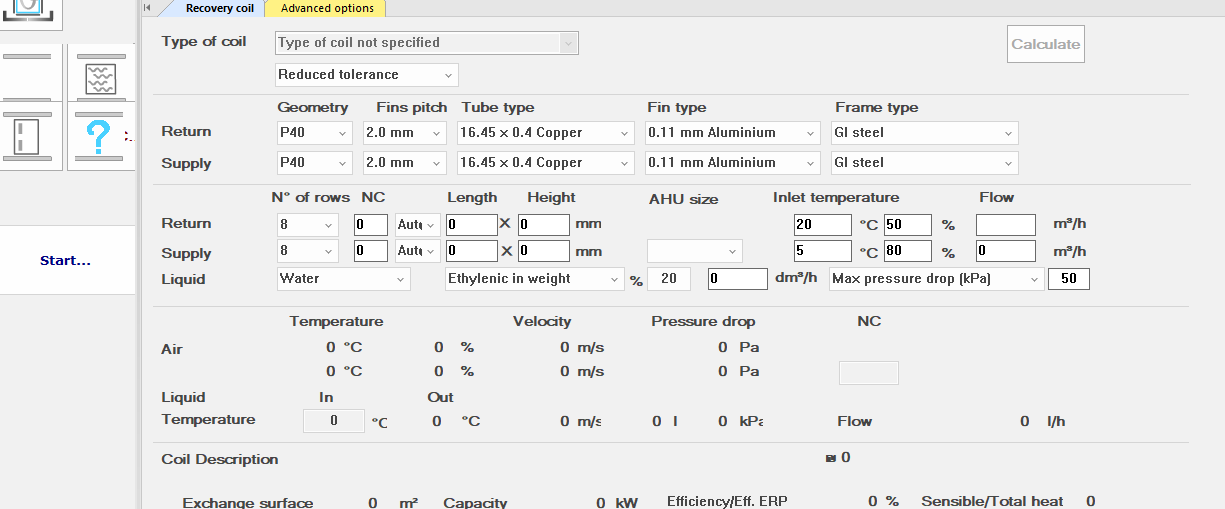1225x509 pixels.
Task: Click the small icon beside Coil Description value
Action: pyautogui.click(x=830, y=458)
